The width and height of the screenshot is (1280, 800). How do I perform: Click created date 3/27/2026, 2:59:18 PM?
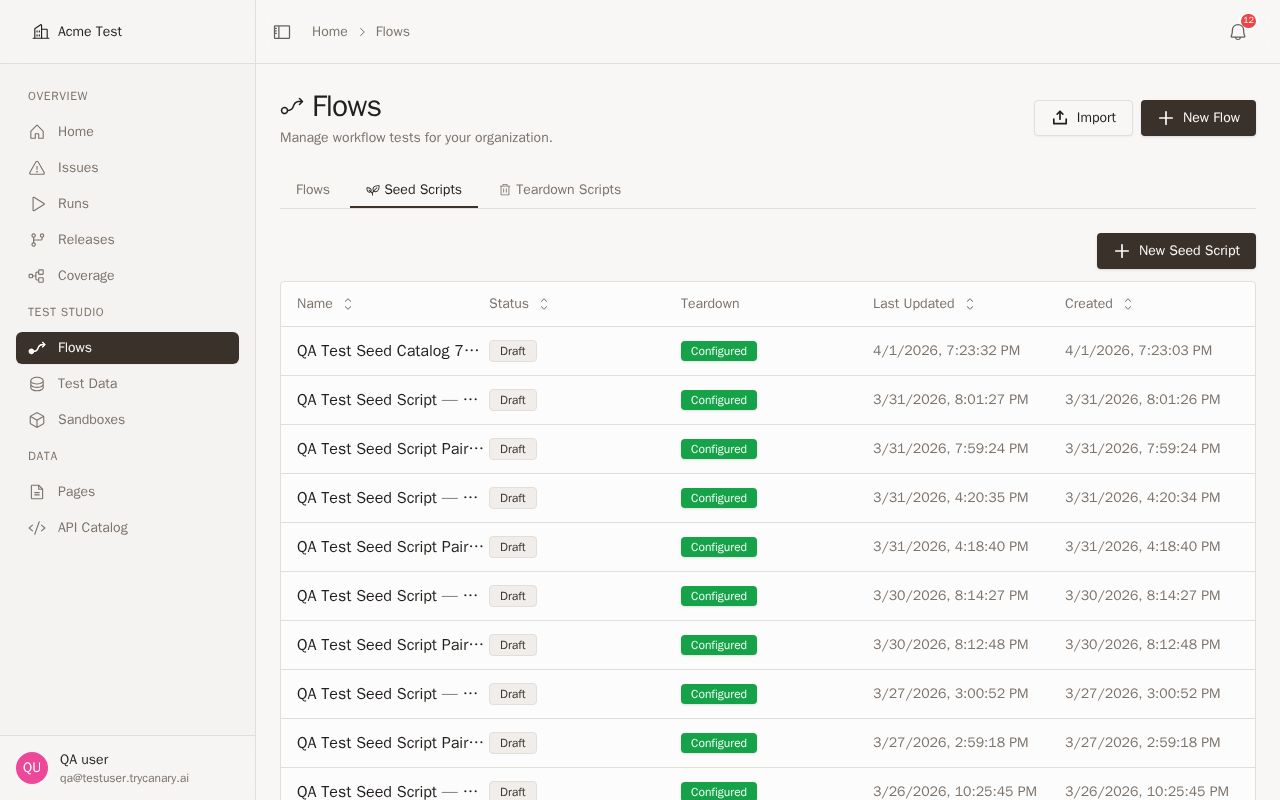click(1142, 743)
